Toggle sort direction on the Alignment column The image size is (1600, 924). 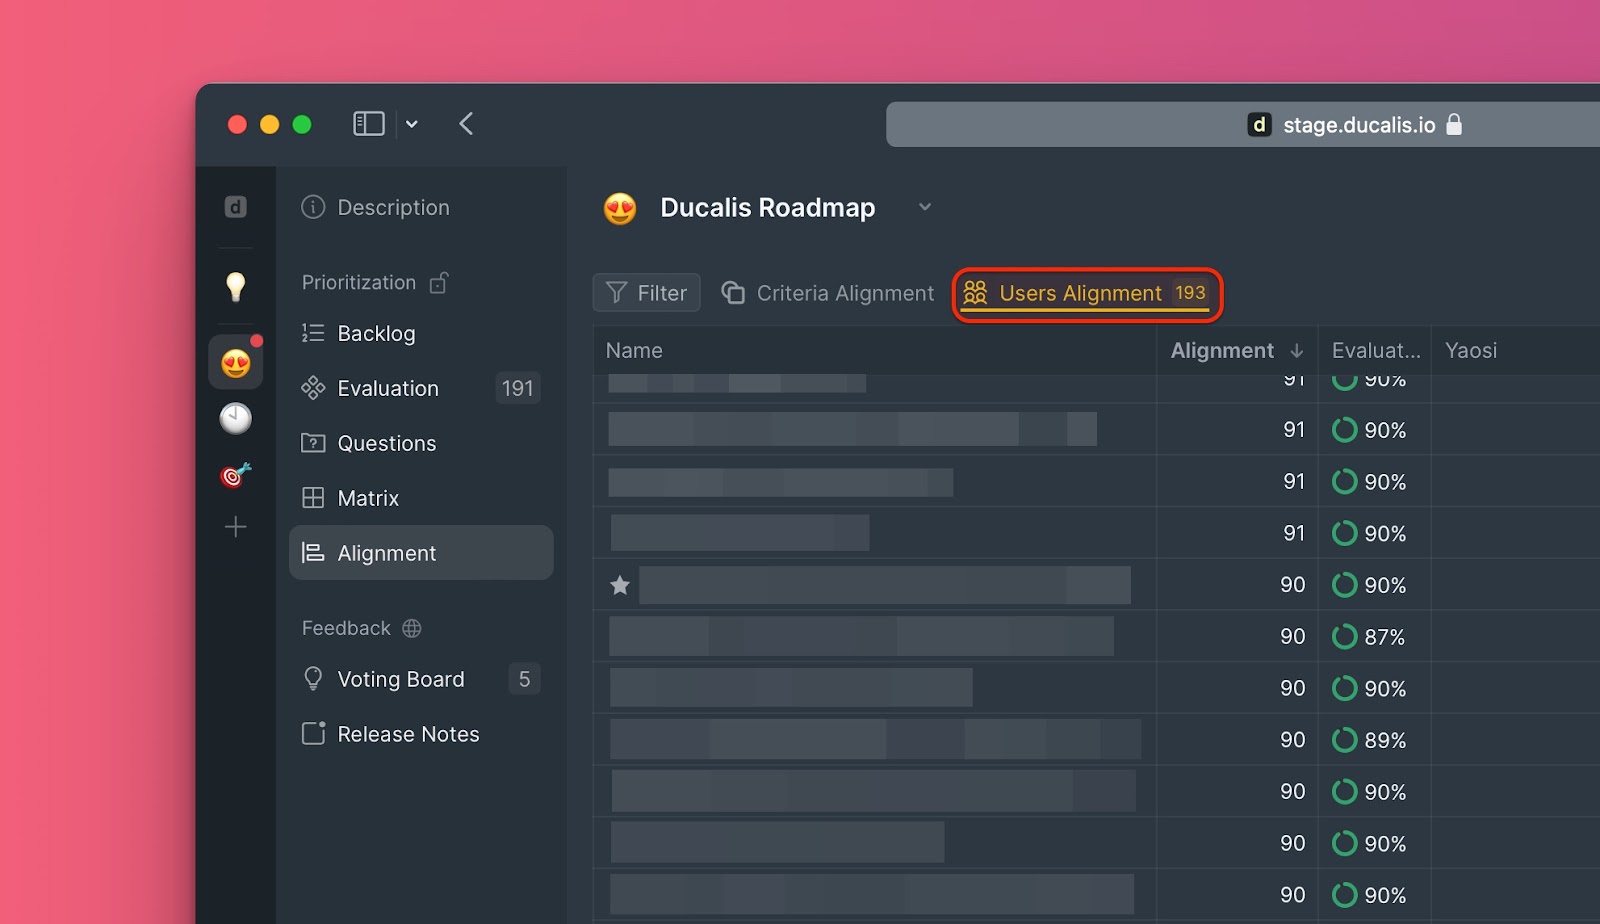1296,350
